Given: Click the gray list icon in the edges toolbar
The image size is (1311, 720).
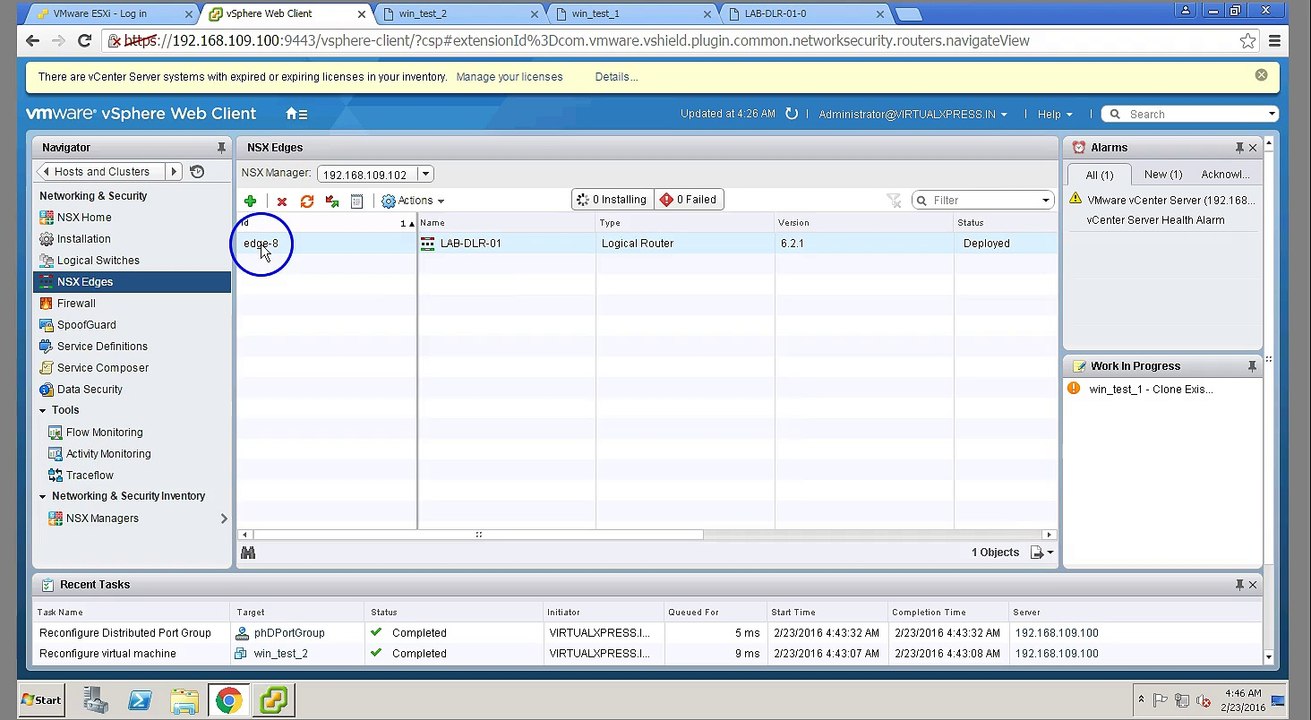Looking at the screenshot, I should (357, 201).
